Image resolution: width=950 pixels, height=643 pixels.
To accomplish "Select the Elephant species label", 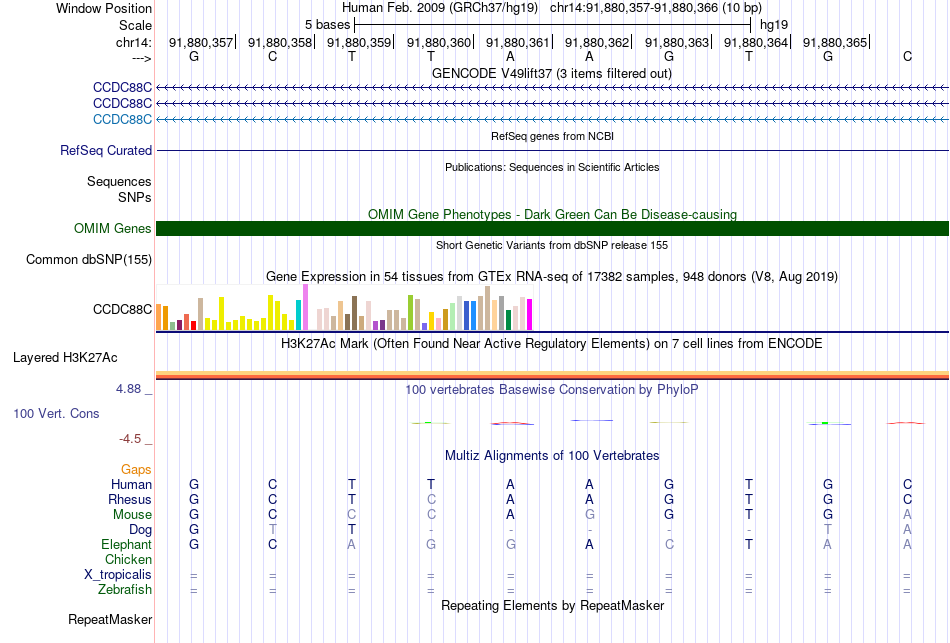I will pos(126,544).
